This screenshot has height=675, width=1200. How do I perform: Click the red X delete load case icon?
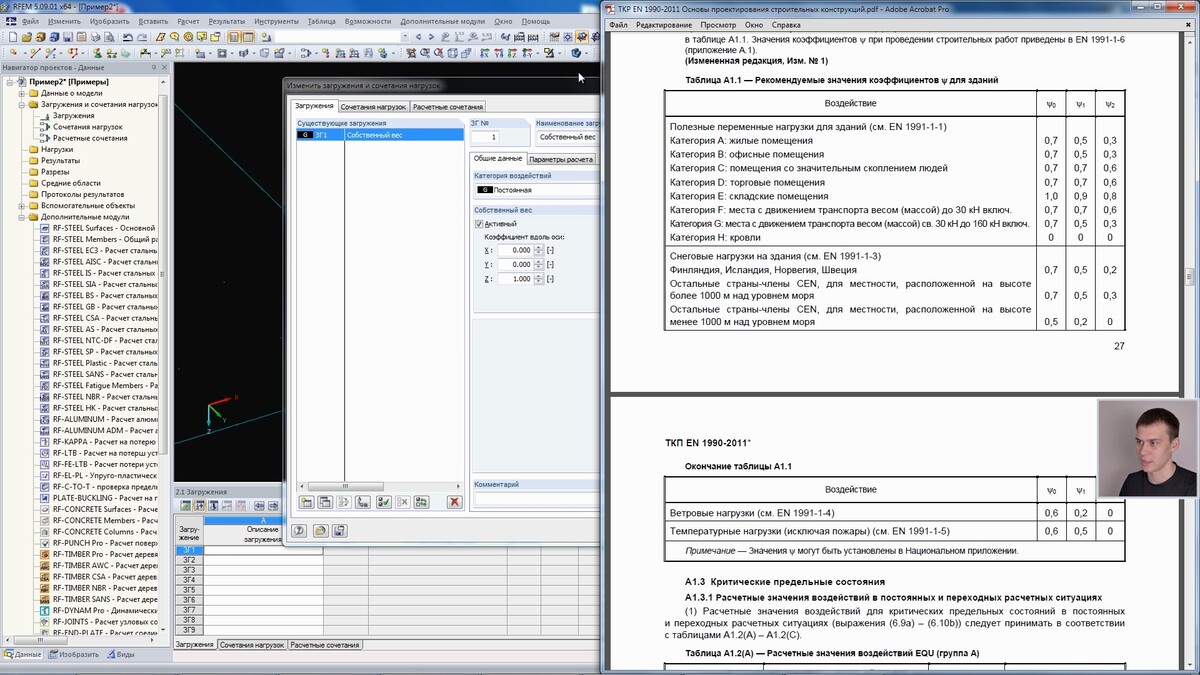[x=454, y=502]
